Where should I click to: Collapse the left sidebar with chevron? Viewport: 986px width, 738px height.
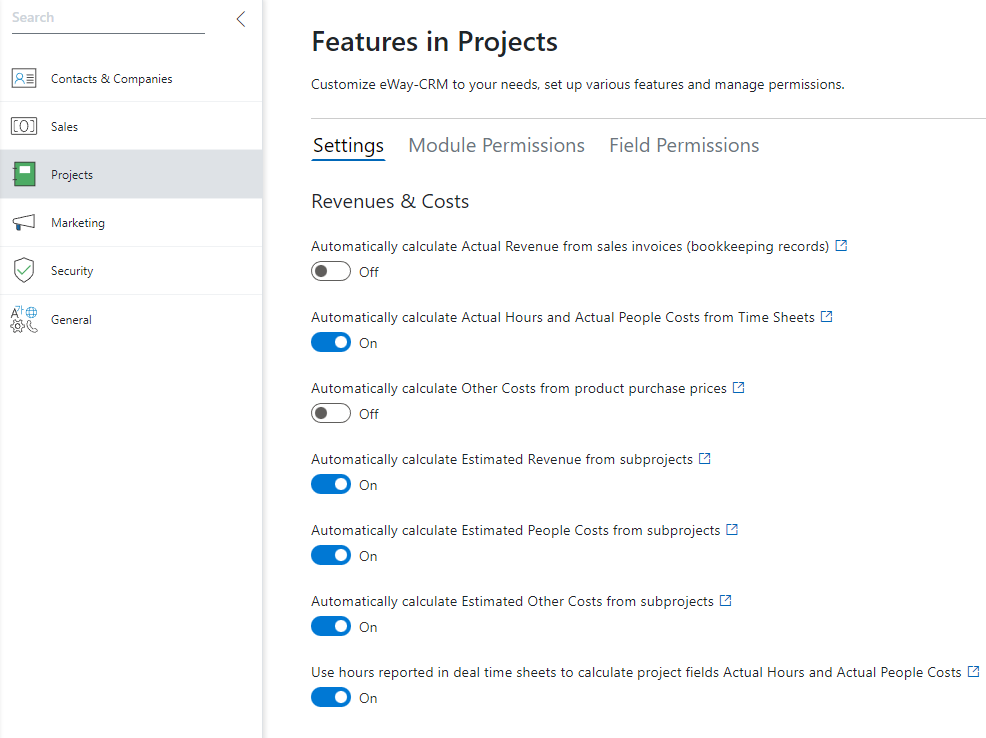[x=241, y=19]
